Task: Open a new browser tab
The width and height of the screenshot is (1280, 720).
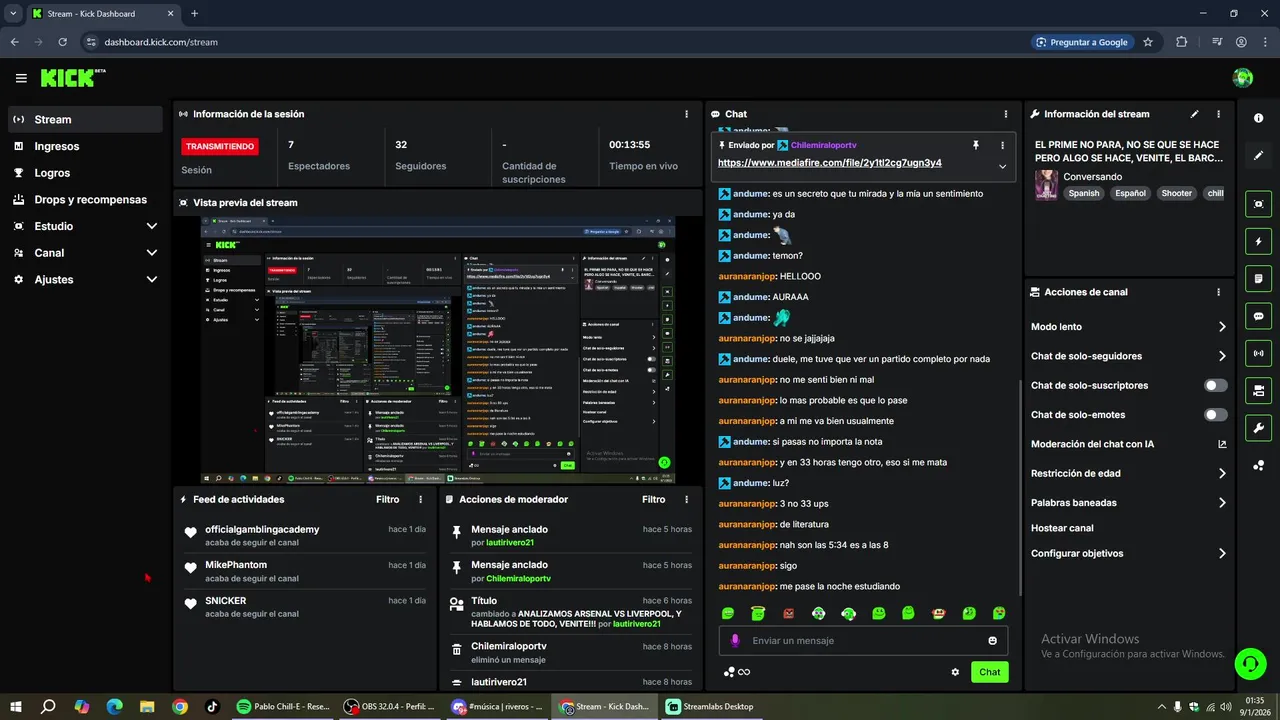Action: 194,14
